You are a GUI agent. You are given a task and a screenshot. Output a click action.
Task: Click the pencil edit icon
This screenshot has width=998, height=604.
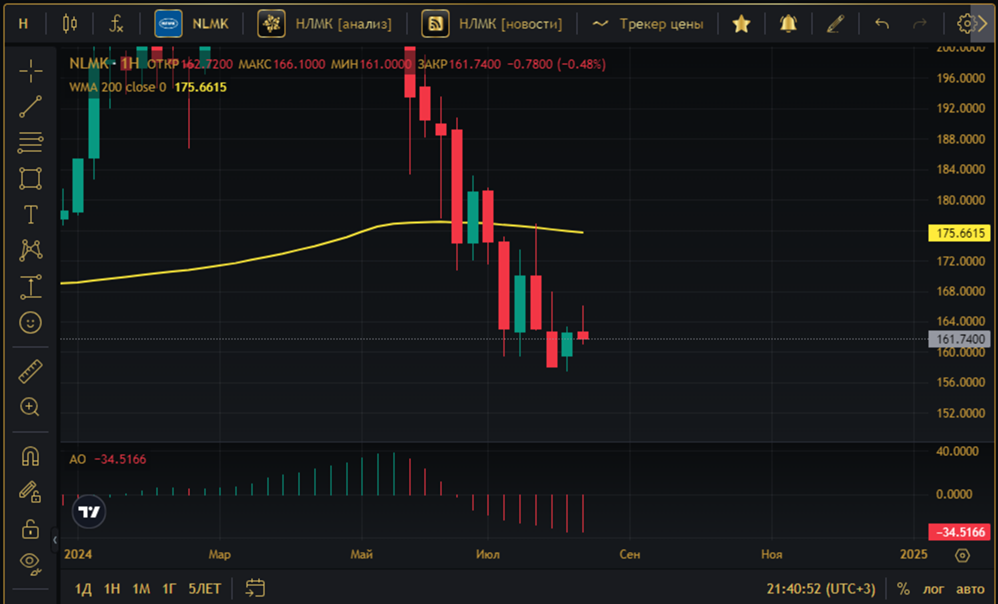point(835,24)
